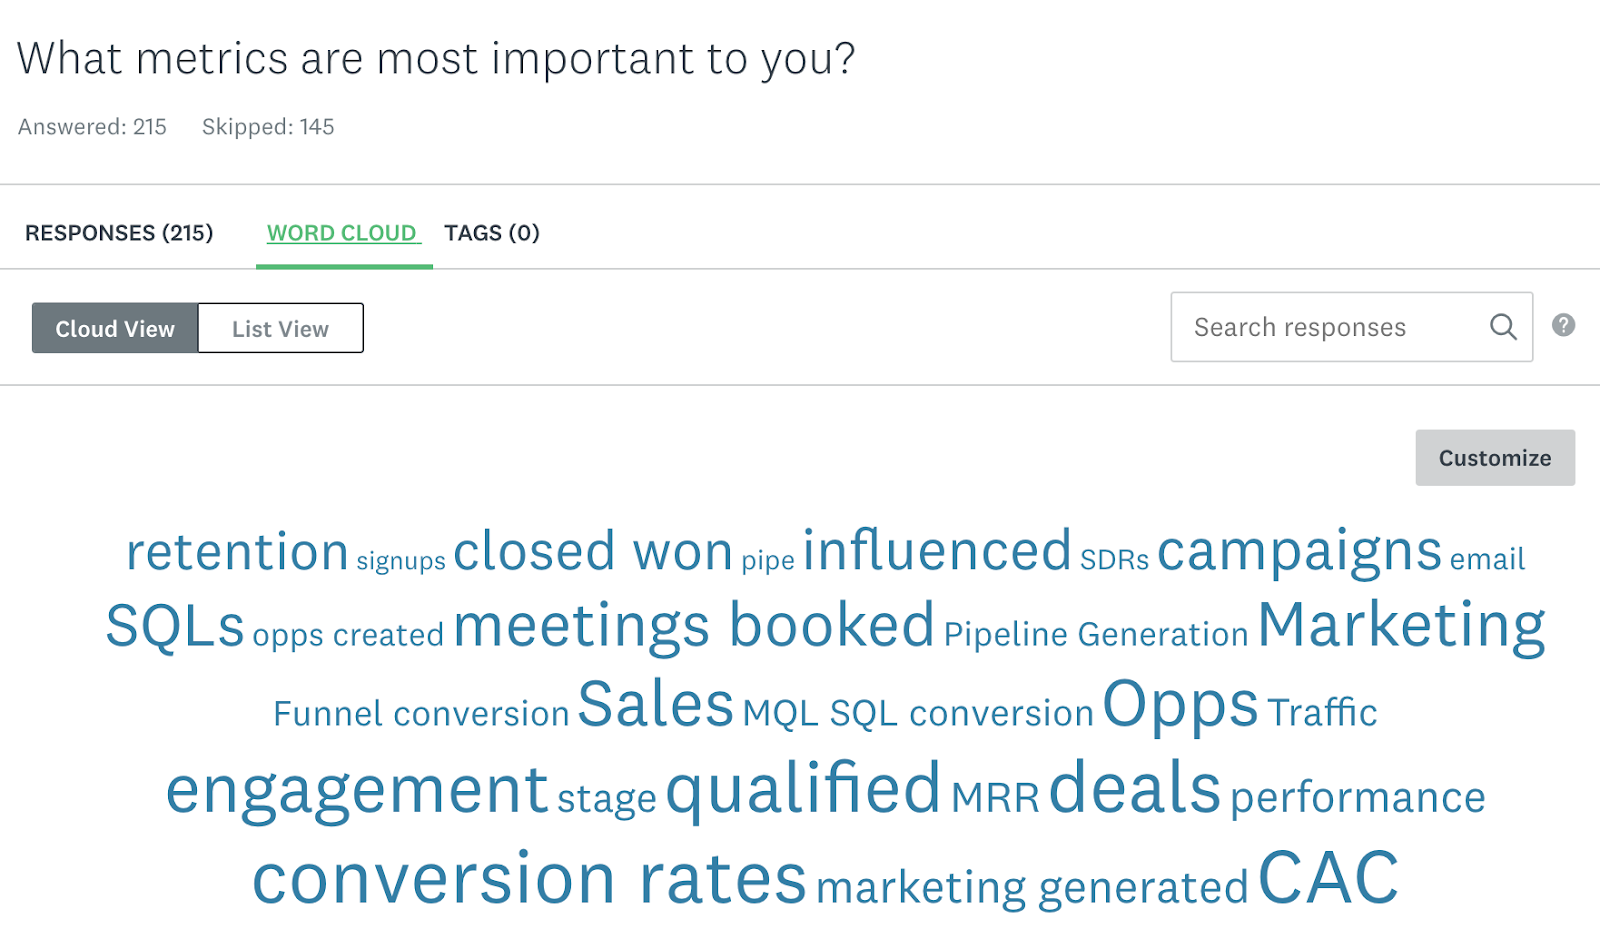The image size is (1600, 939).
Task: Click the search magnifier icon
Action: click(x=1503, y=327)
